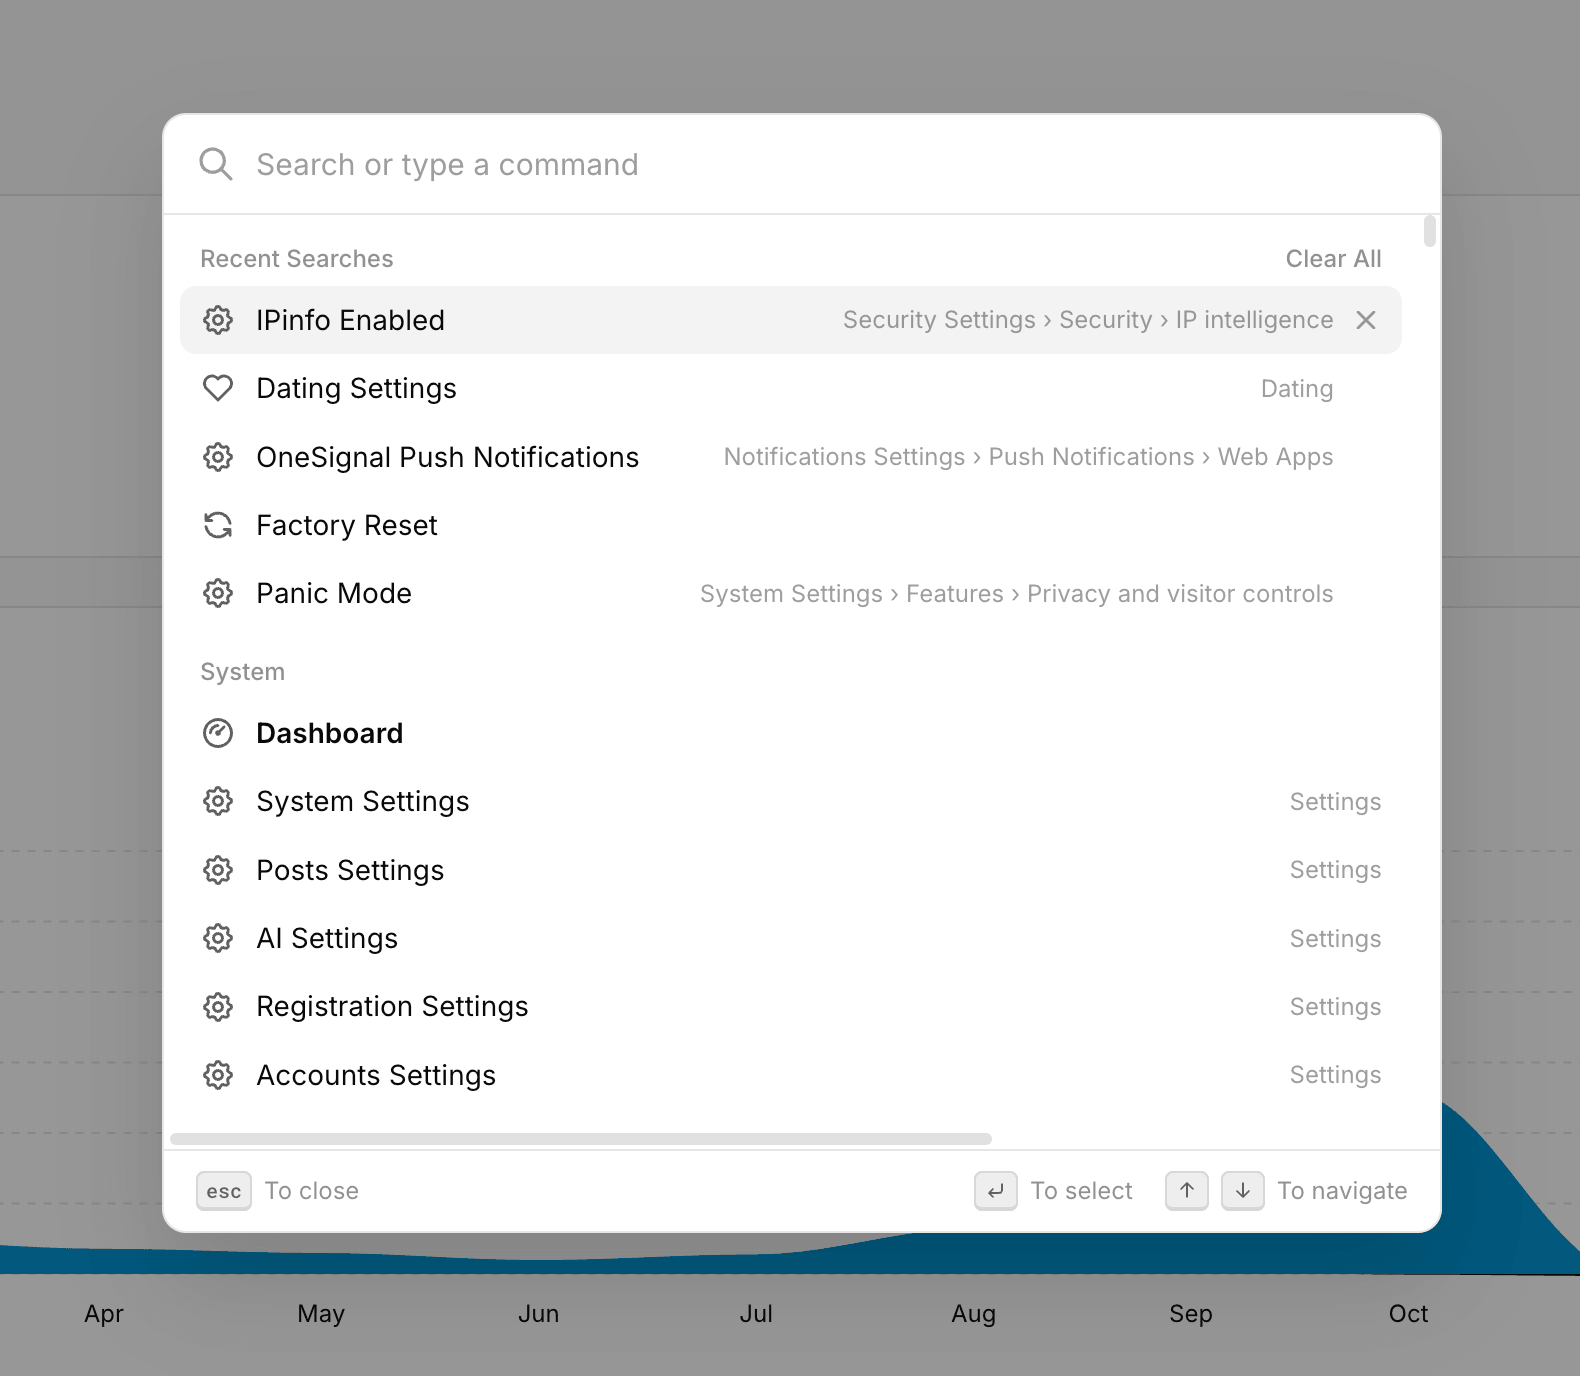This screenshot has width=1580, height=1376.
Task: Click the heart icon beside Dating Settings
Action: (218, 388)
